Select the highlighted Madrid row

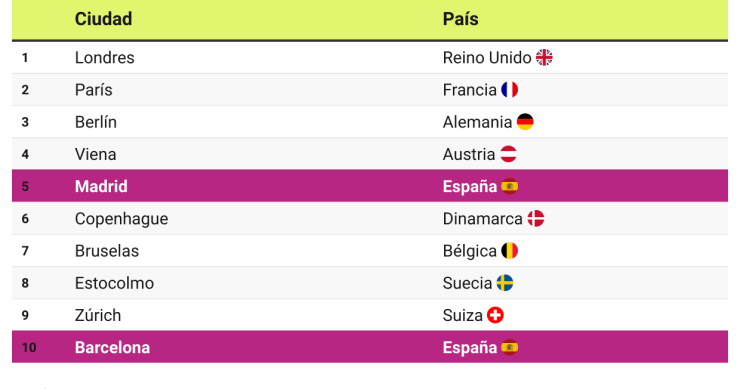click(370, 186)
